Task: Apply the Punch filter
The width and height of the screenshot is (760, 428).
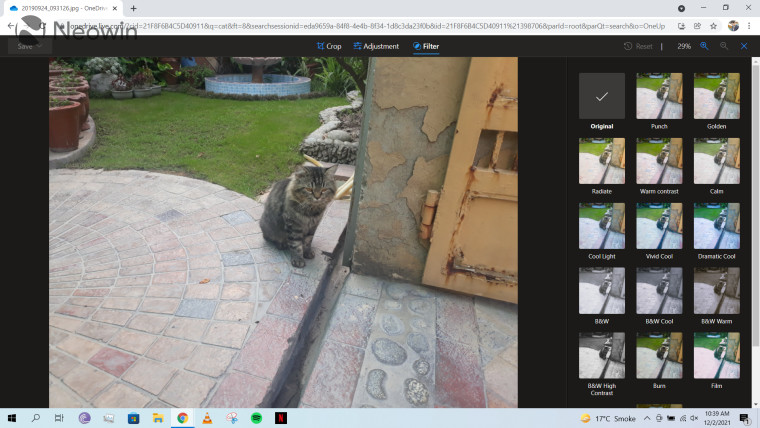Action: pyautogui.click(x=659, y=96)
